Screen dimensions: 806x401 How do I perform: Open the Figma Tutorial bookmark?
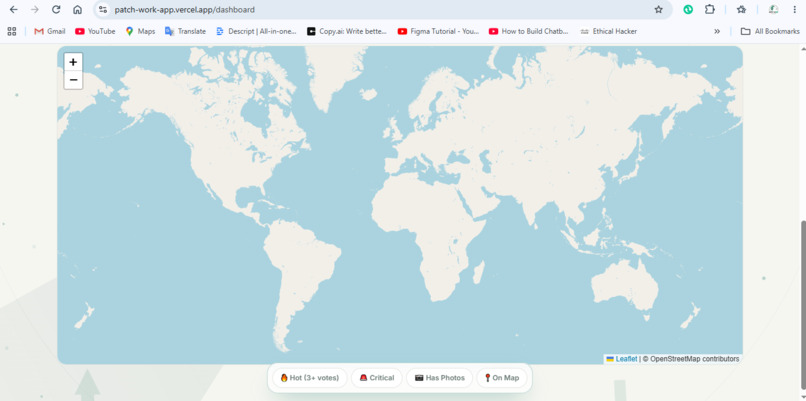pyautogui.click(x=438, y=31)
